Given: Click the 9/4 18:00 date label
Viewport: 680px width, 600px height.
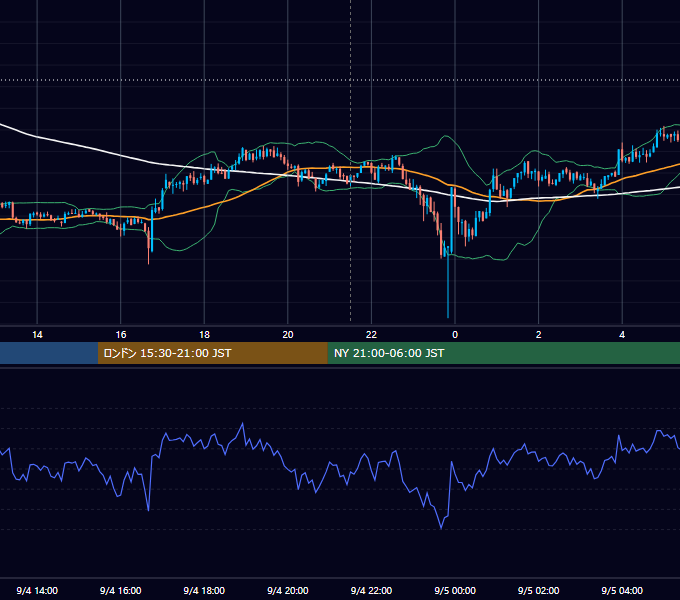Looking at the screenshot, I should (204, 590).
